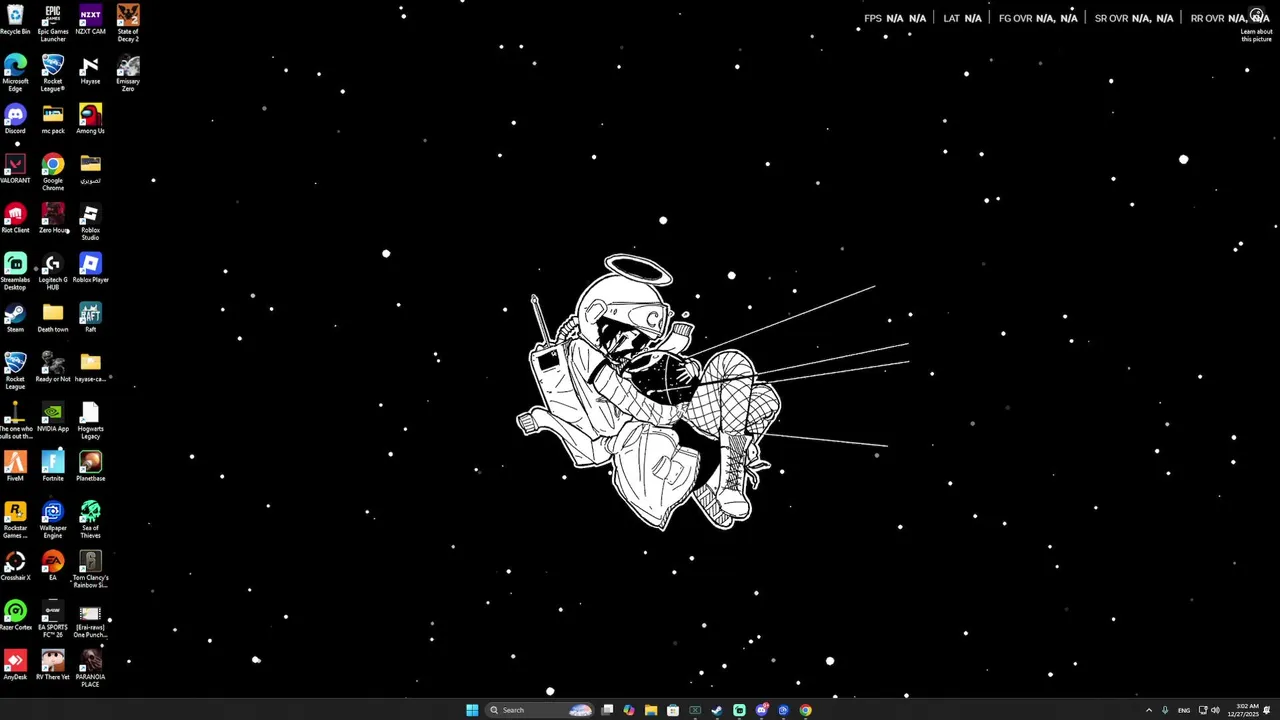Launch EA SPORTS FC 26 shortcut
The height and width of the screenshot is (720, 1280).
[53, 618]
